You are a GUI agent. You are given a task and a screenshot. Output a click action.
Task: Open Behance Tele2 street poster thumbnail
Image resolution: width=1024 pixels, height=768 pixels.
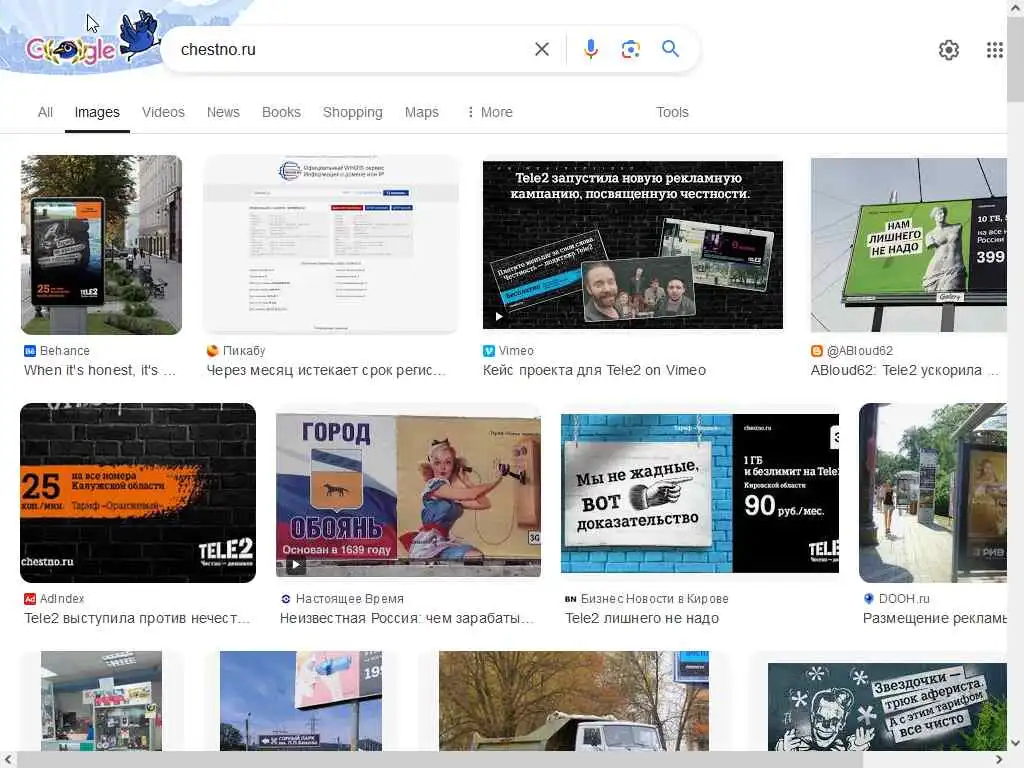point(101,244)
